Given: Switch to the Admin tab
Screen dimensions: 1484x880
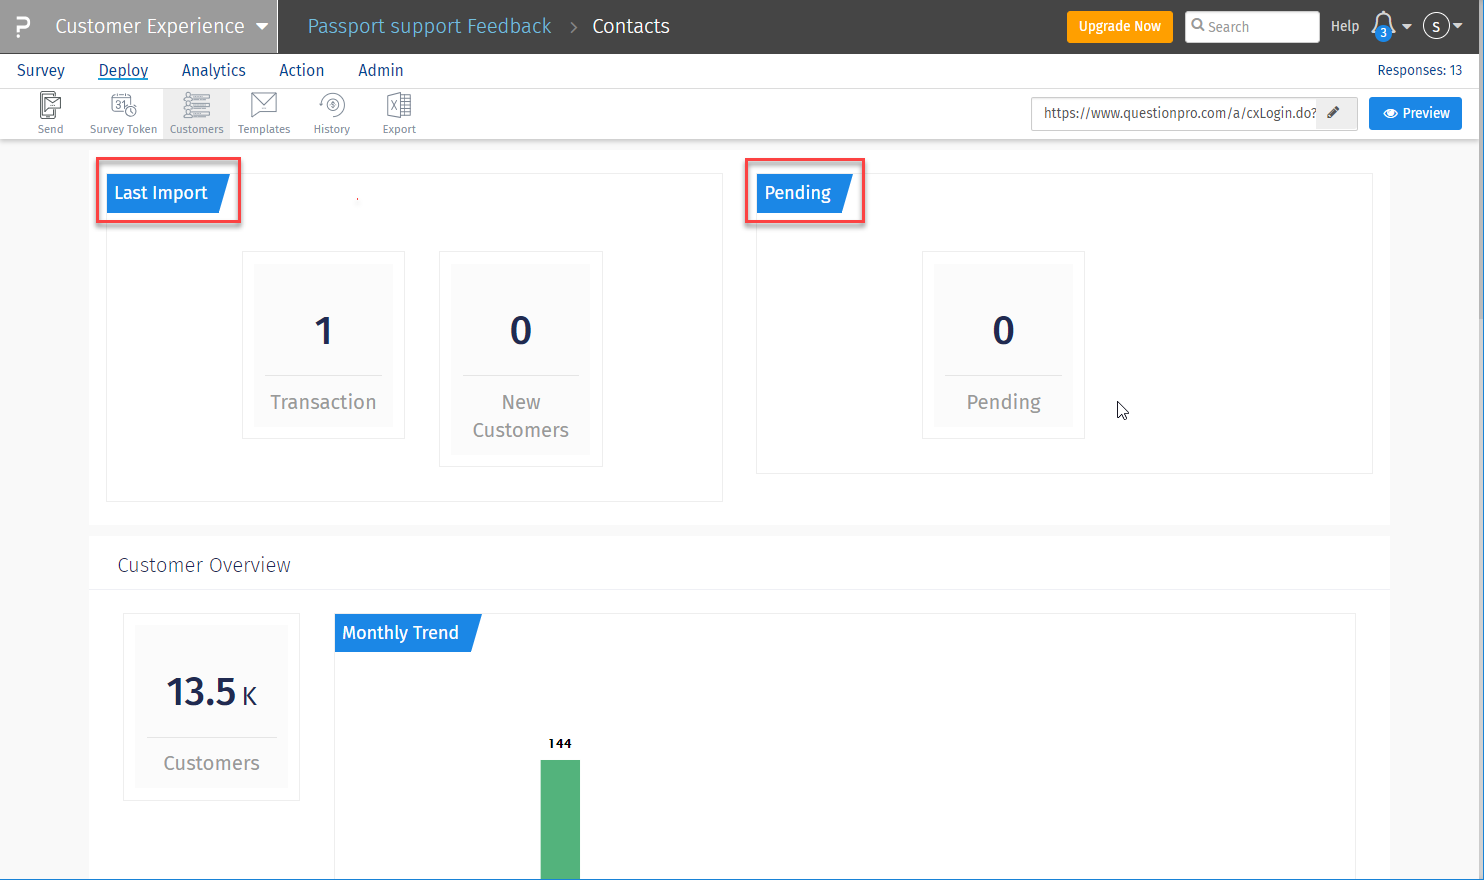Looking at the screenshot, I should click(x=381, y=70).
